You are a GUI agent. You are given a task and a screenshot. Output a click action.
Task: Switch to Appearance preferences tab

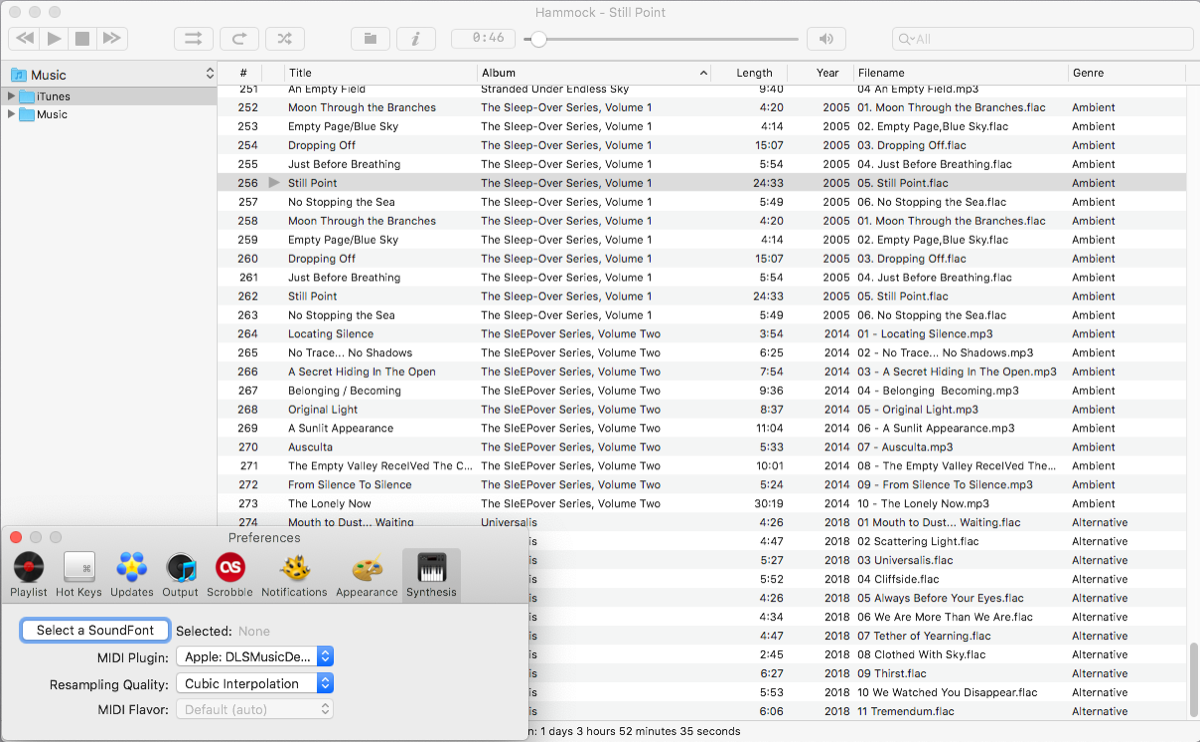point(366,575)
